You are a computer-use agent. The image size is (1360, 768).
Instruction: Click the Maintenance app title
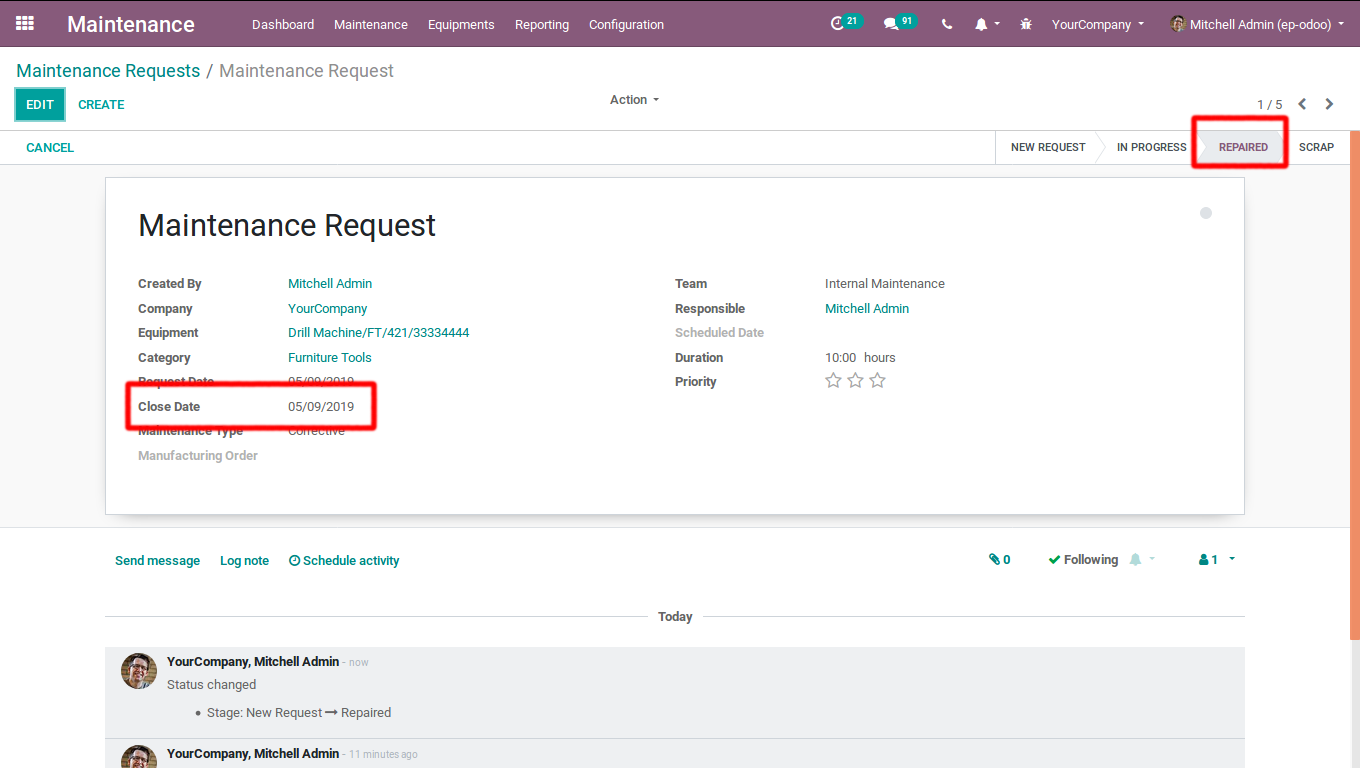coord(131,24)
